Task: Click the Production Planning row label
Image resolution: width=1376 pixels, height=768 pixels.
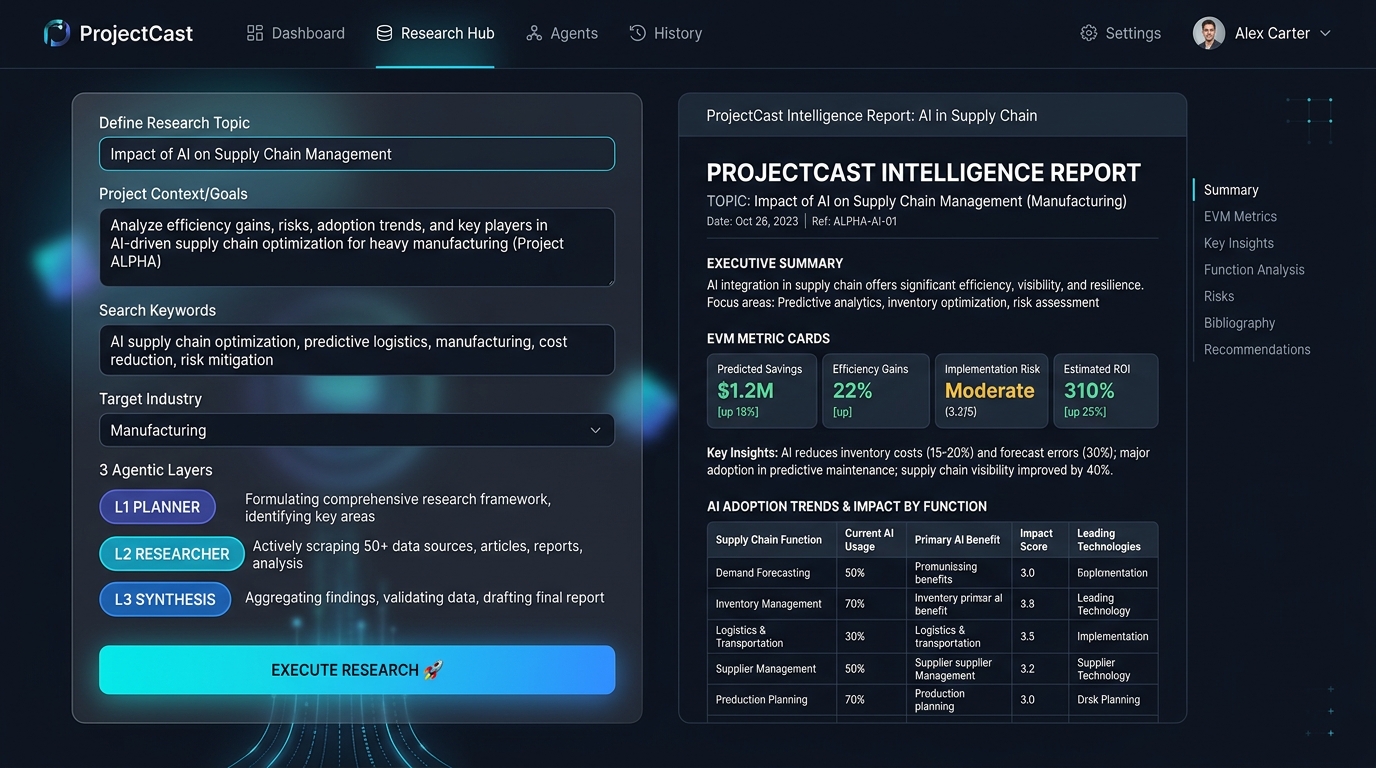Action: [762, 700]
